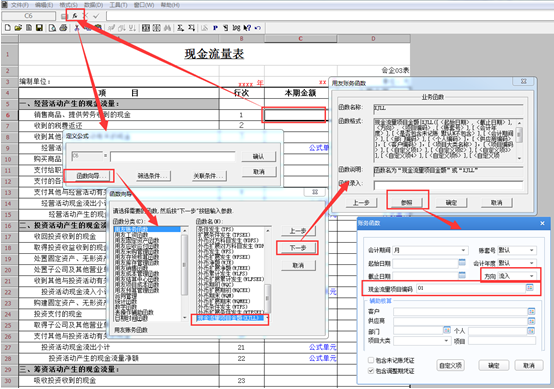This screenshot has width=554, height=389.
Task: Click the lookup icon for 个人 field
Action: [531, 330]
